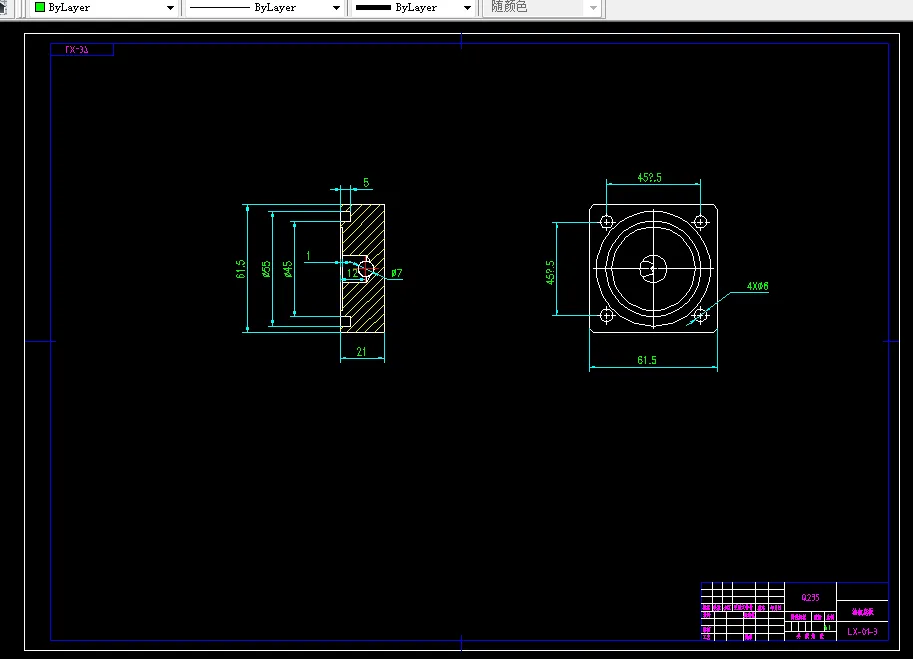
Task: Pick the top-left bolt hole in front view
Action: pos(607,222)
